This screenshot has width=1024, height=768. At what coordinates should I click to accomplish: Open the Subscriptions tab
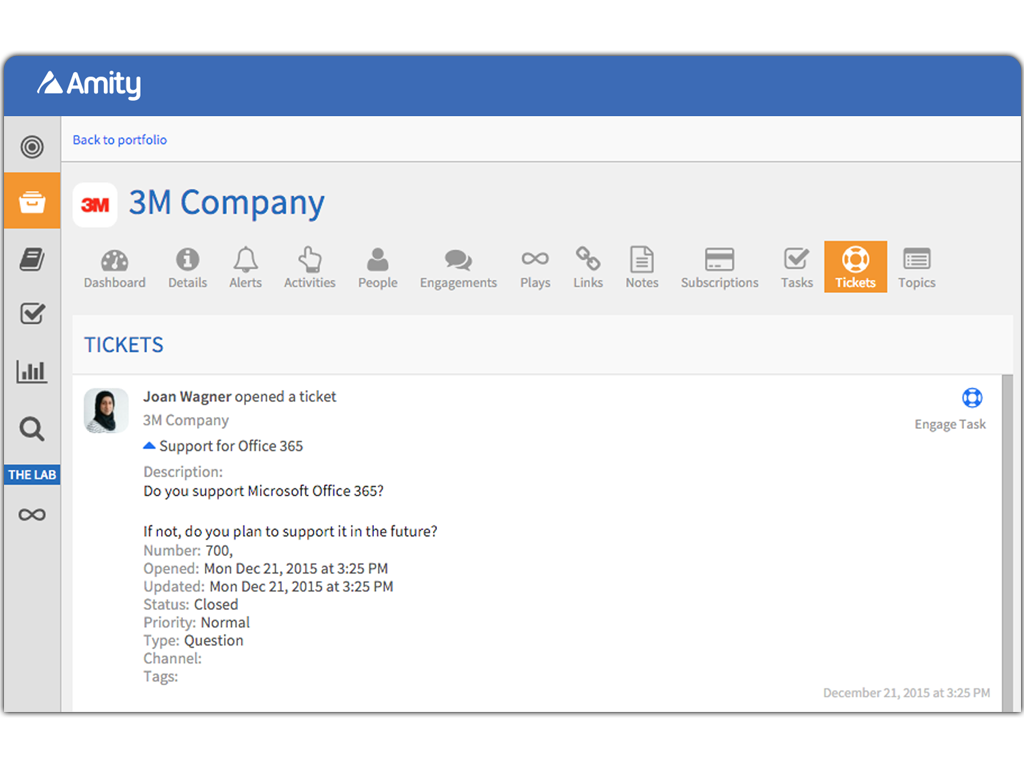click(719, 268)
